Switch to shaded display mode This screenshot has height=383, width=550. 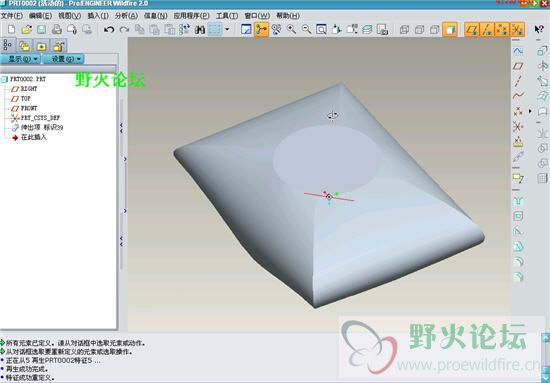450,29
